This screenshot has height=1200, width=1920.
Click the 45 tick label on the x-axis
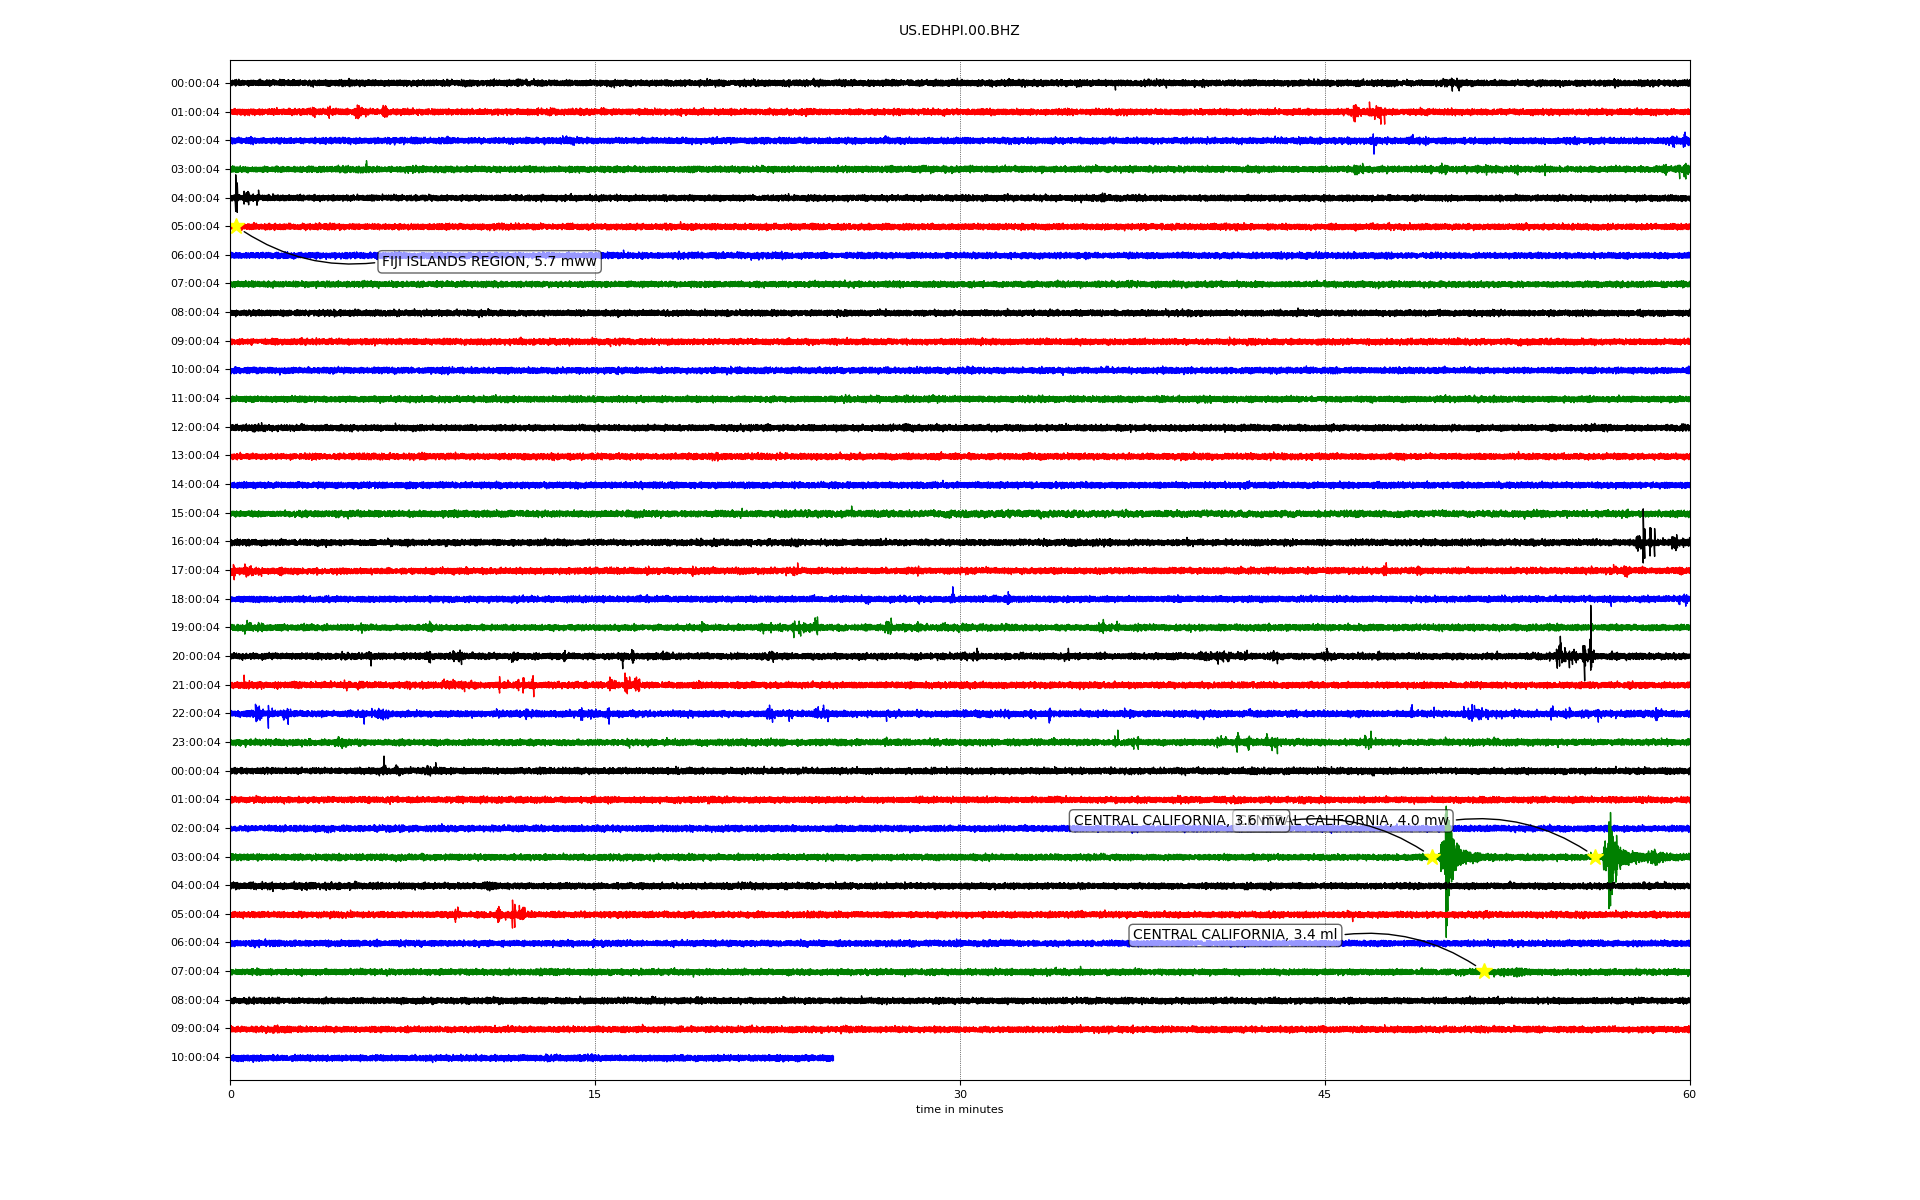point(1325,1094)
